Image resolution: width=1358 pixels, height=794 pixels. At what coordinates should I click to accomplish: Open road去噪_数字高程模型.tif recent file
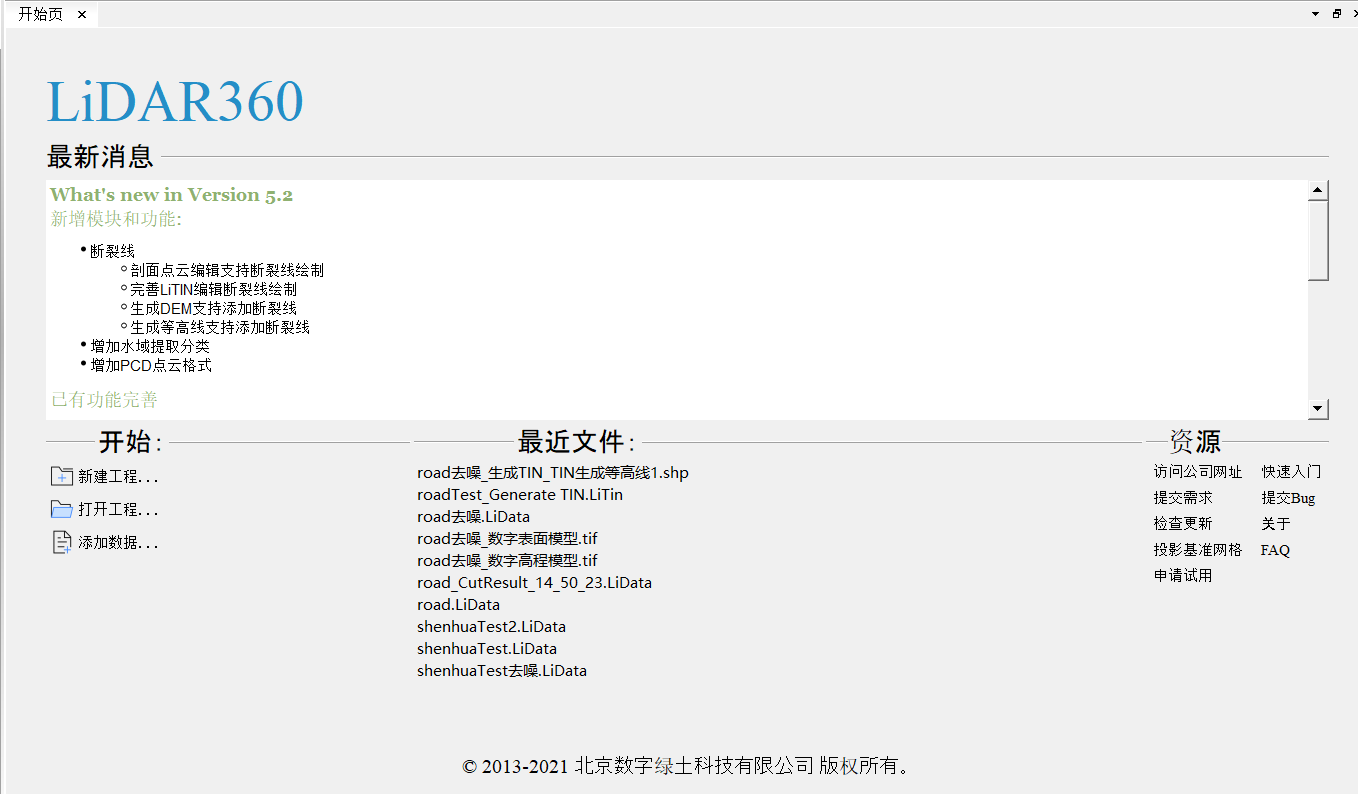(507, 561)
